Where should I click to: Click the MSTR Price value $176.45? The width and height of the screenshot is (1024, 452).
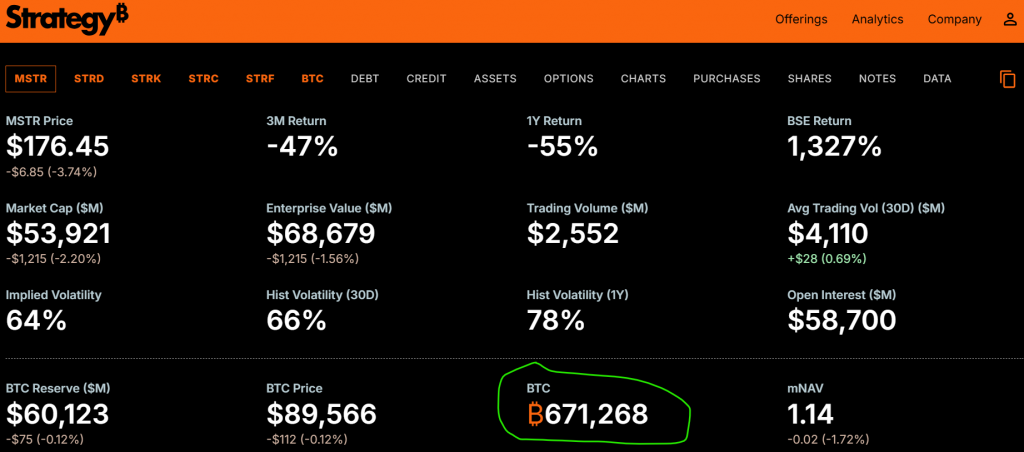tap(57, 146)
